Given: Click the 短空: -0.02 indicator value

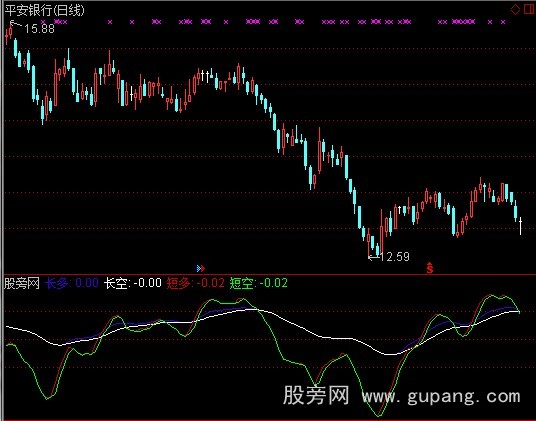Looking at the screenshot, I should click(258, 283).
